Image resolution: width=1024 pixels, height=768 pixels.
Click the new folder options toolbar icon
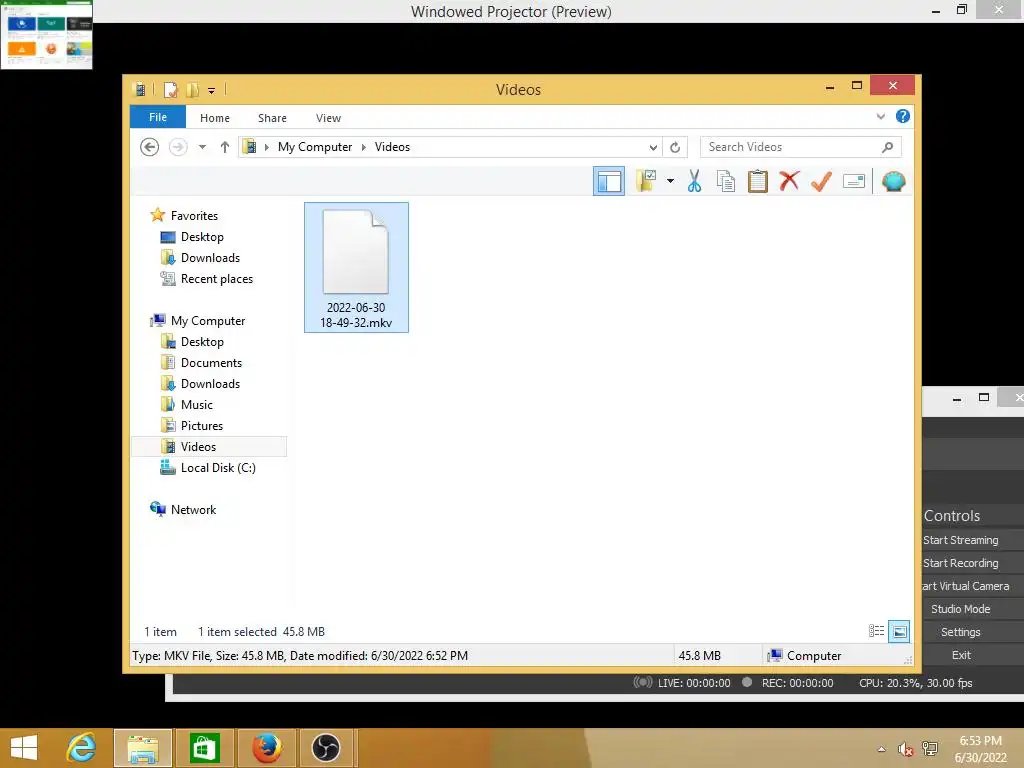(x=646, y=181)
